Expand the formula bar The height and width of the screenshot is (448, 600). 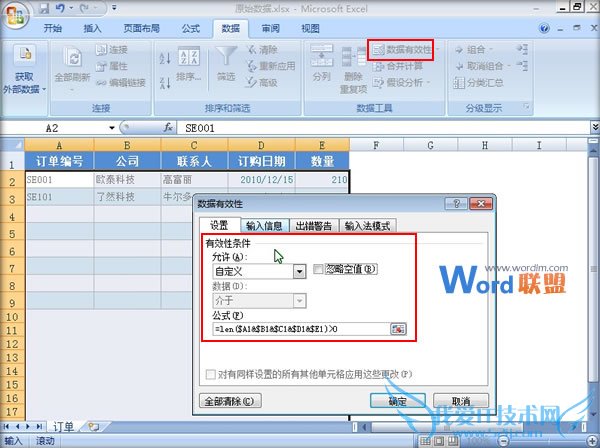595,127
